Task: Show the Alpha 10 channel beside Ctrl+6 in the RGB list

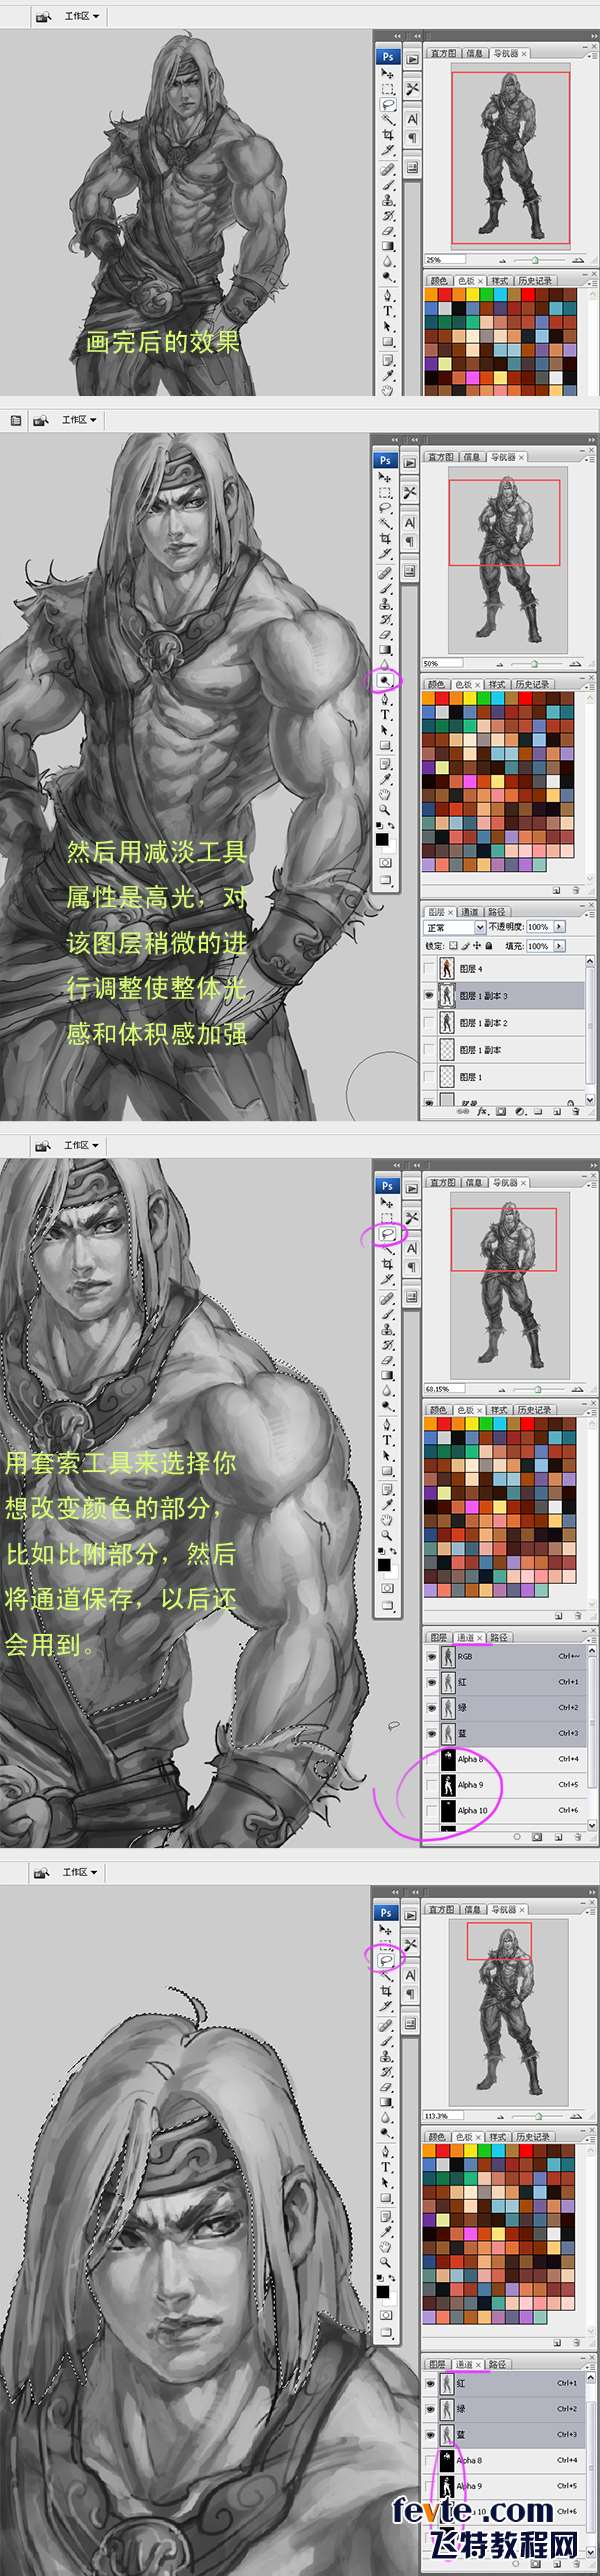Action: pos(432,1810)
